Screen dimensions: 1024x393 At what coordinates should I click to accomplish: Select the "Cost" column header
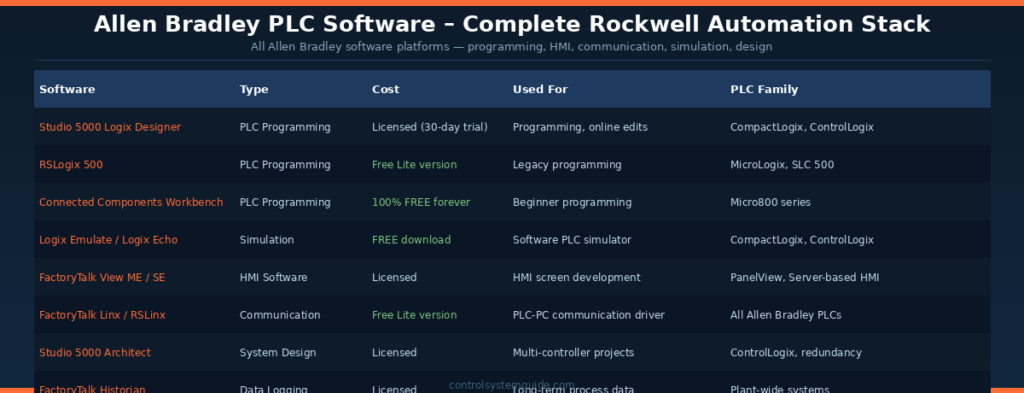[386, 89]
